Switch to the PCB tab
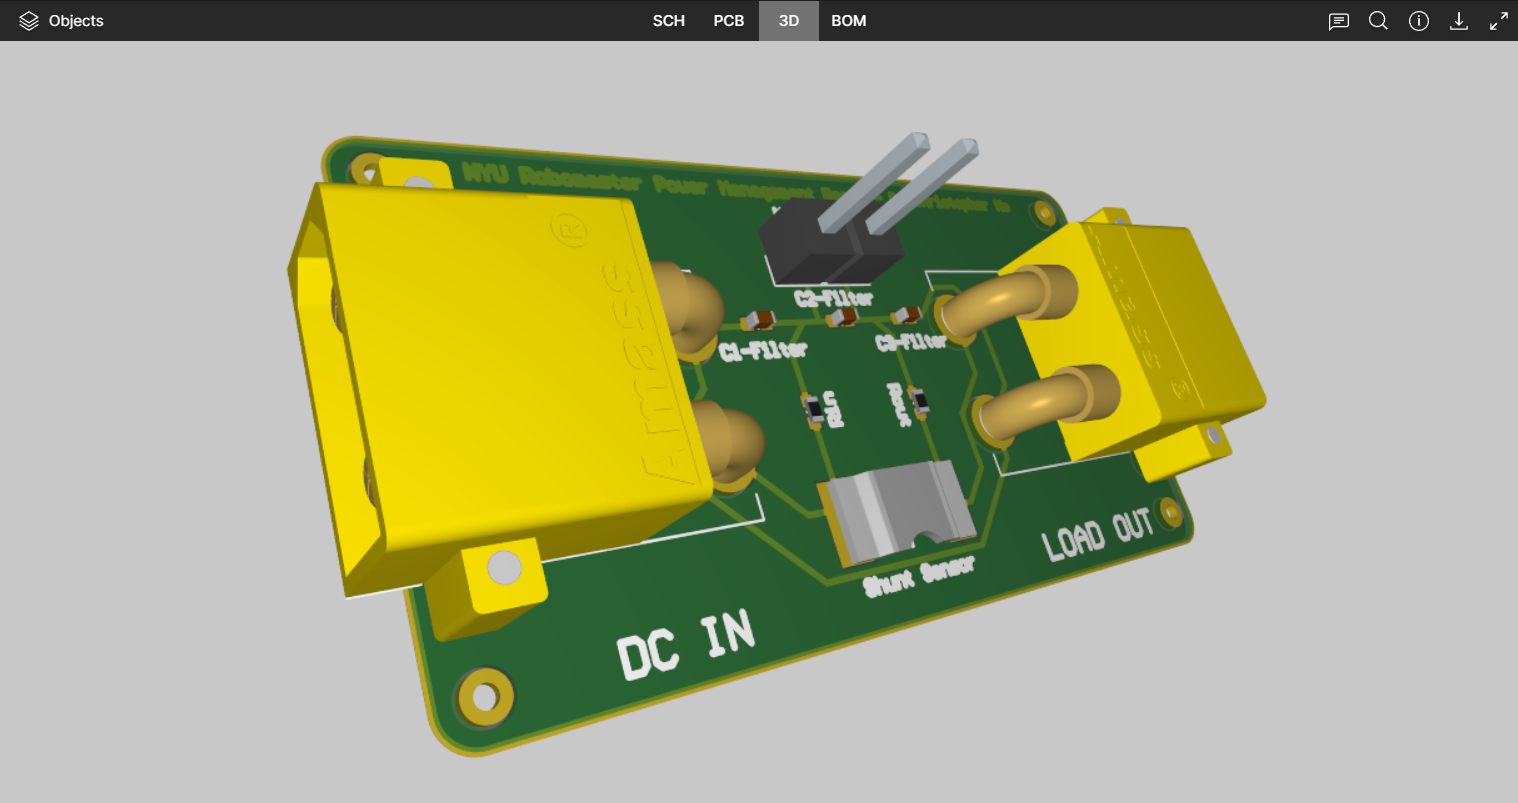Viewport: 1518px width, 803px height. click(728, 20)
